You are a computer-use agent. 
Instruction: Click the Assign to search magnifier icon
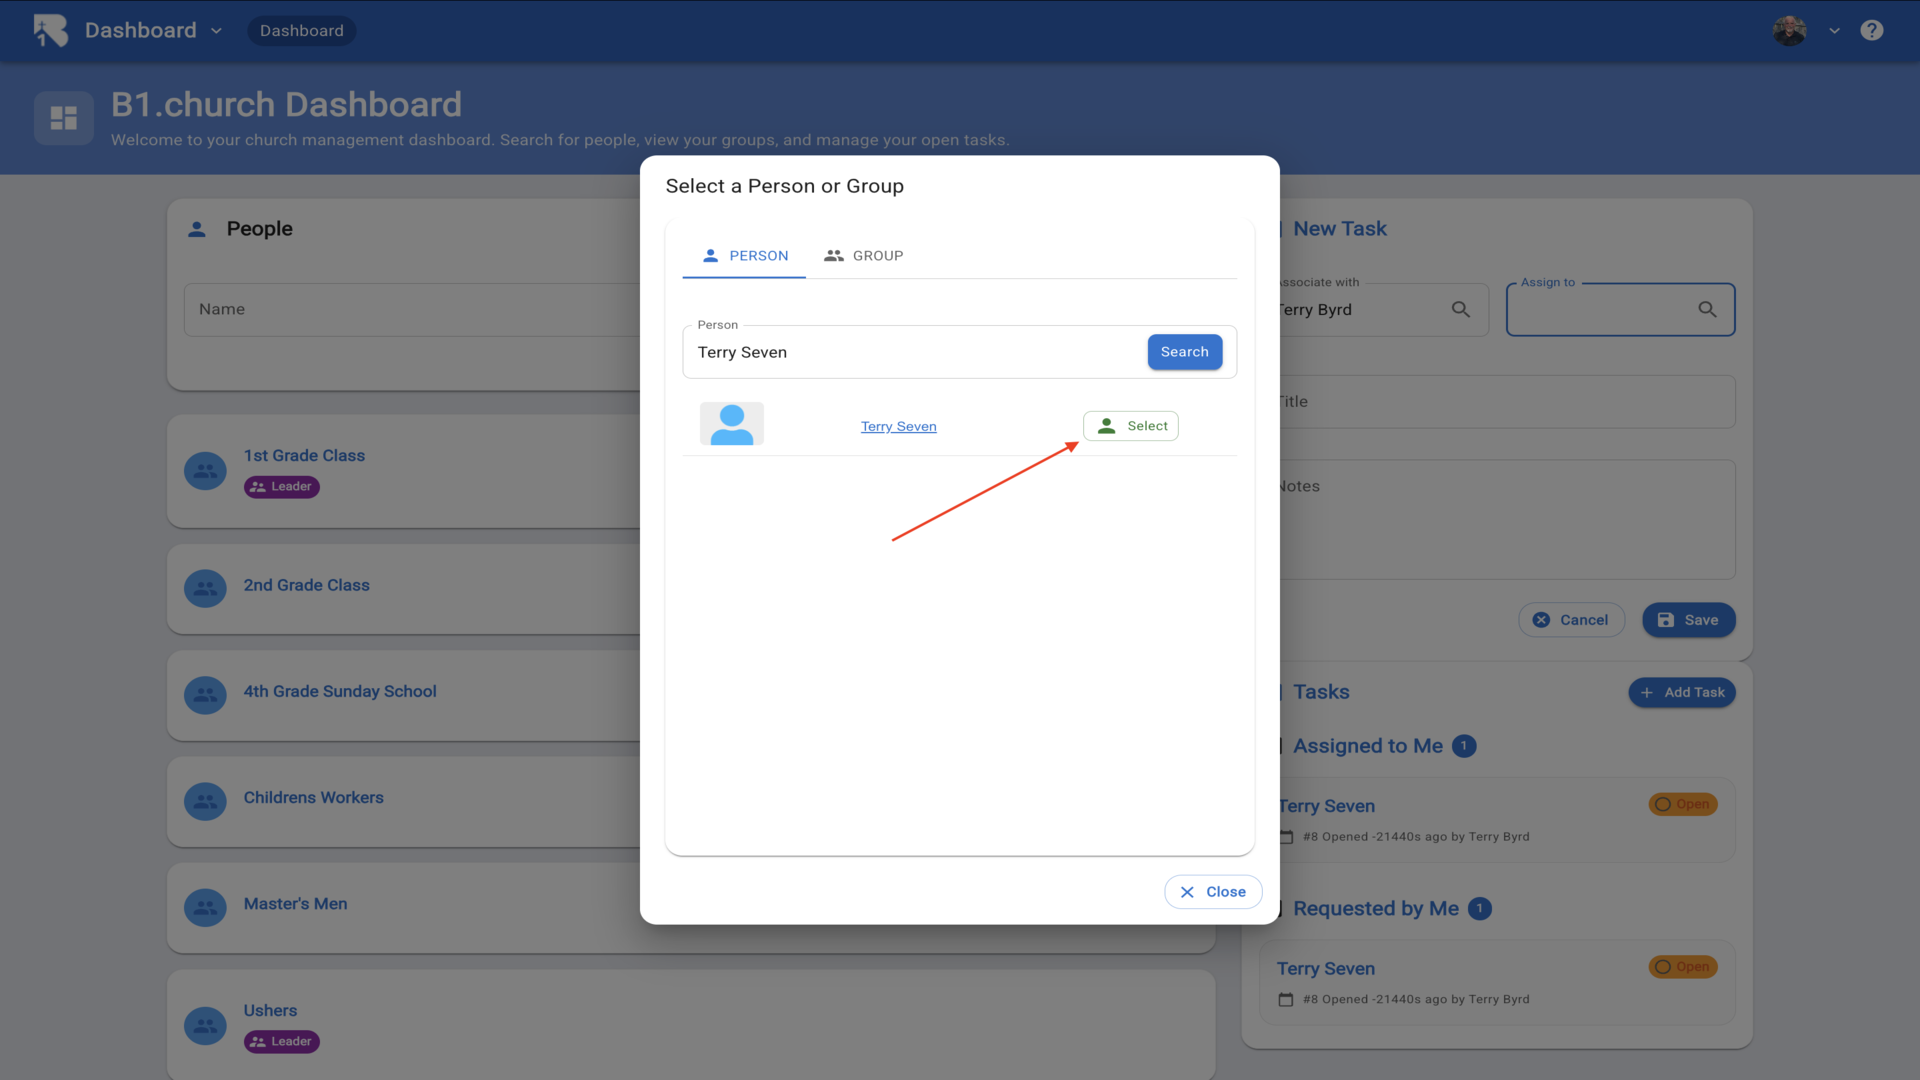(1707, 310)
